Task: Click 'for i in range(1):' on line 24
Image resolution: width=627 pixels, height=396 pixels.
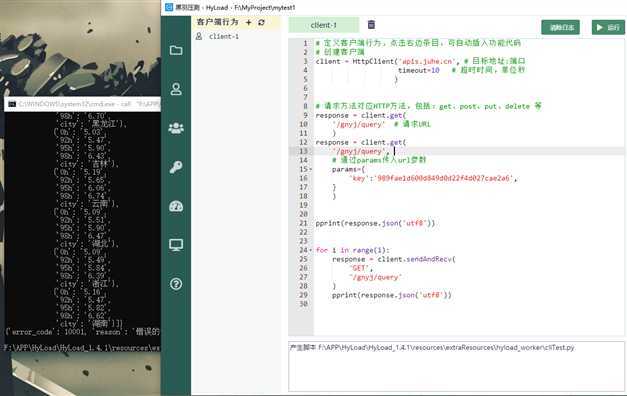Action: (352, 250)
